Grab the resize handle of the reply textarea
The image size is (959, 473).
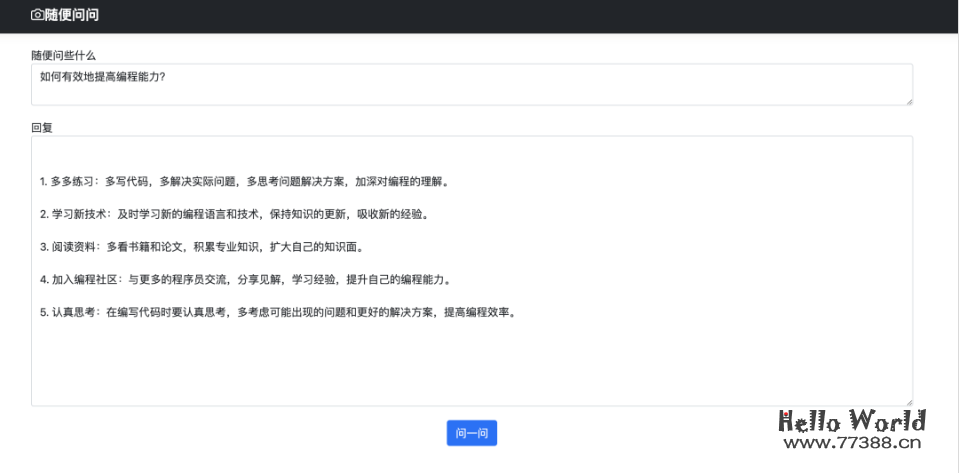[x=909, y=402]
